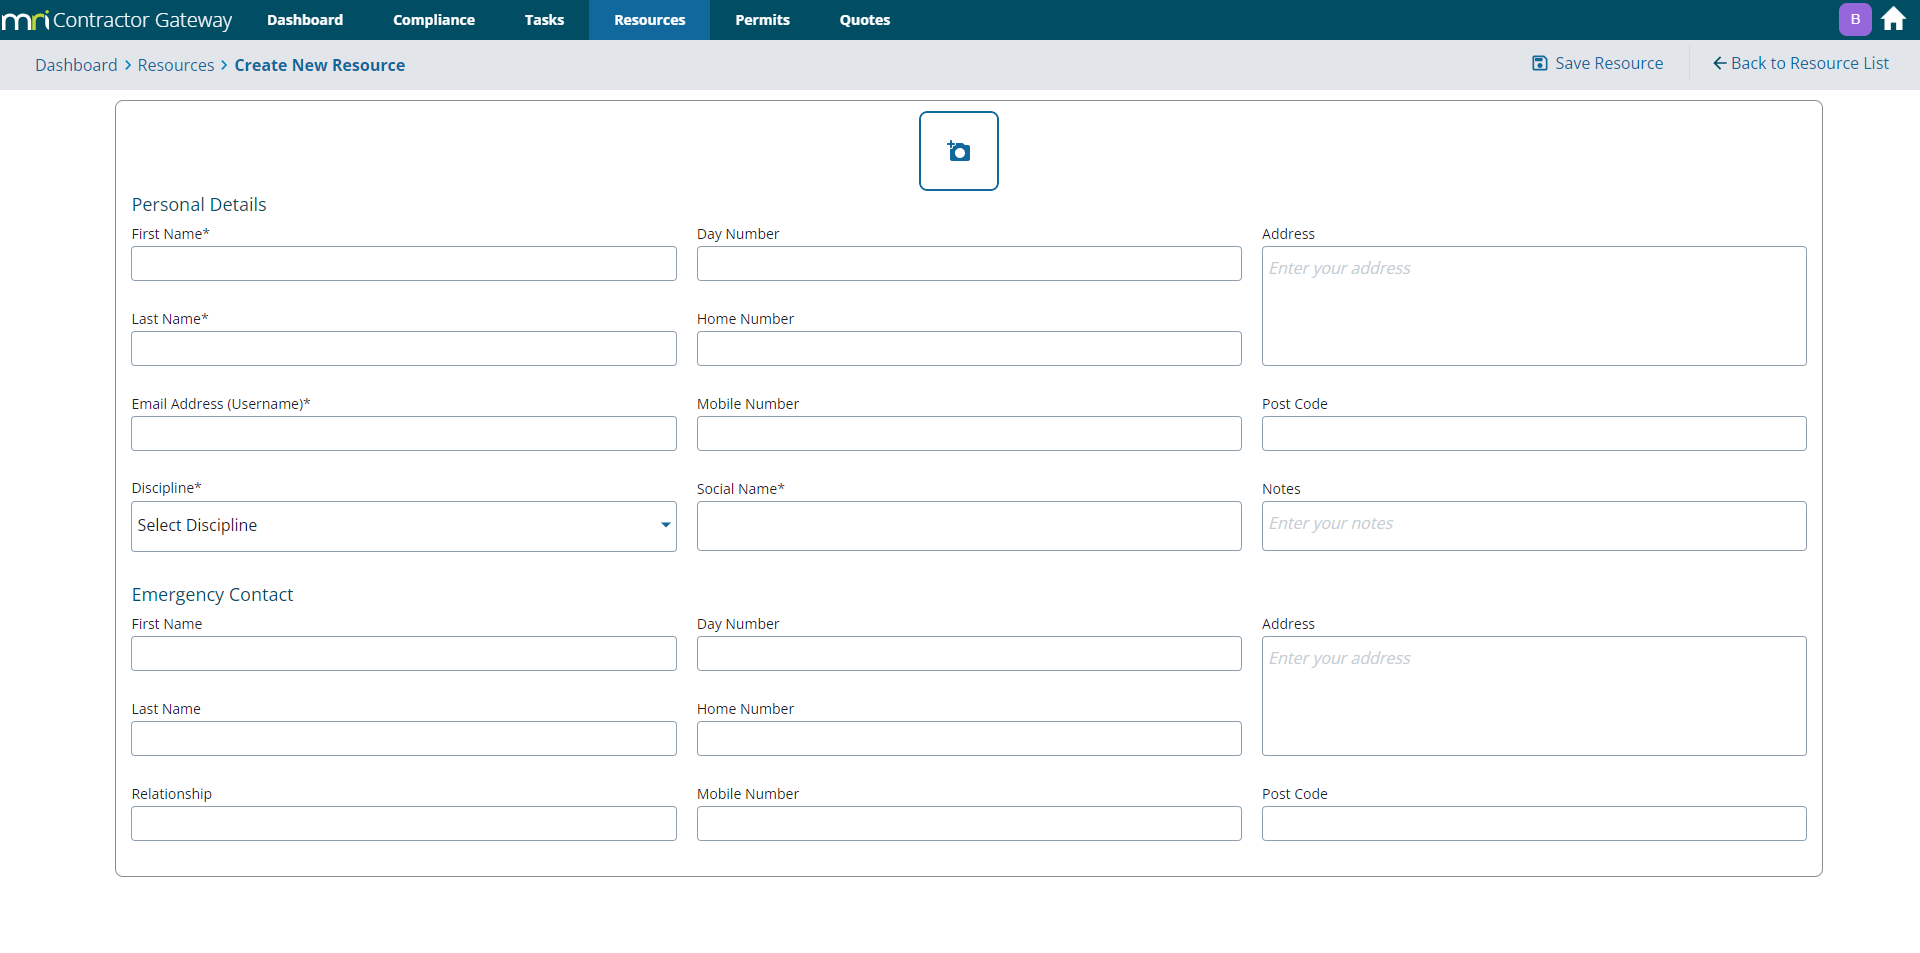Open the Select Discipline dropdown
The width and height of the screenshot is (1920, 953).
click(x=403, y=526)
